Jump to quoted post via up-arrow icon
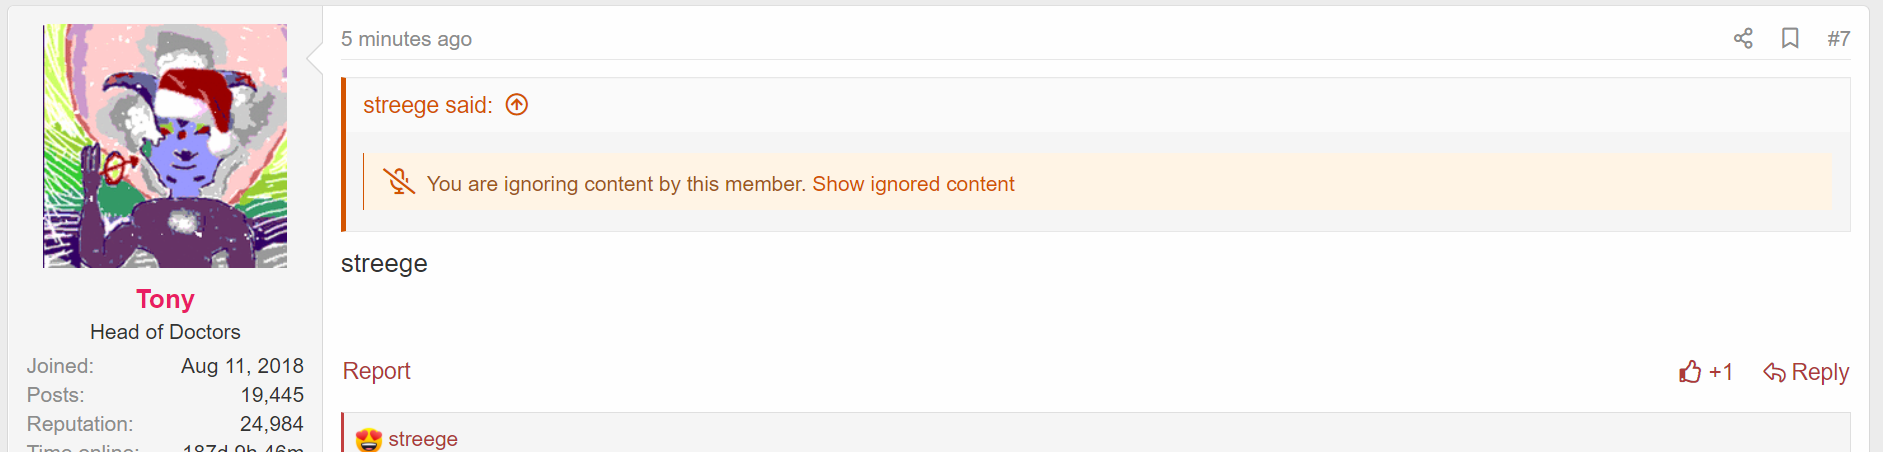The width and height of the screenshot is (1883, 452). (x=517, y=105)
